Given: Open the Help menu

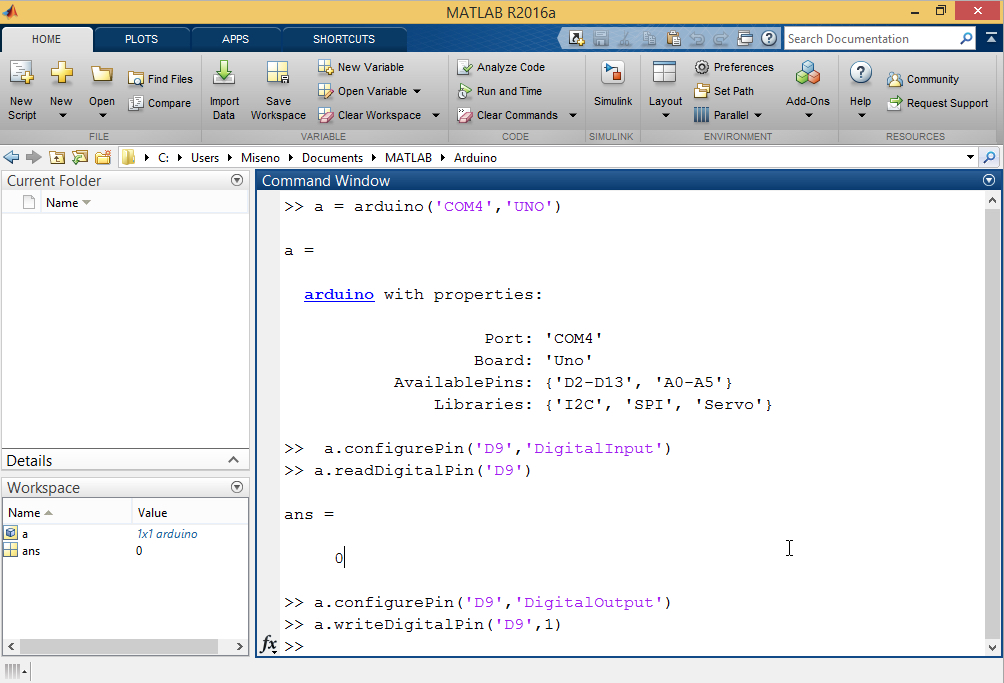Looking at the screenshot, I should 861,90.
